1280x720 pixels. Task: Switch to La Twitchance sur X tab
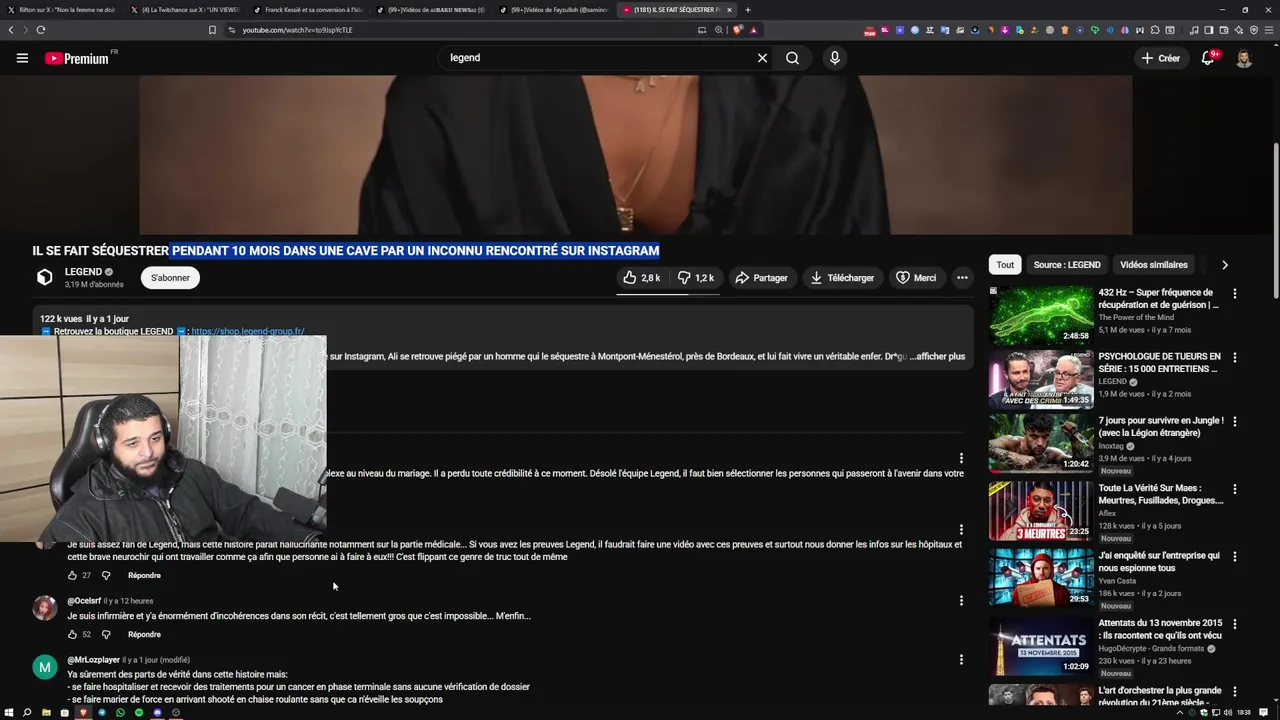click(185, 10)
